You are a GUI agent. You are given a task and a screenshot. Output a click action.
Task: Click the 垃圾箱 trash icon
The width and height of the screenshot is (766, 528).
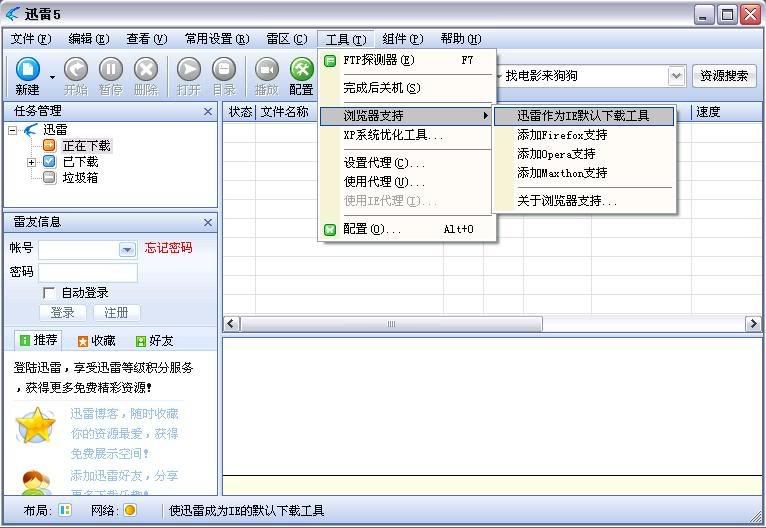tap(49, 177)
